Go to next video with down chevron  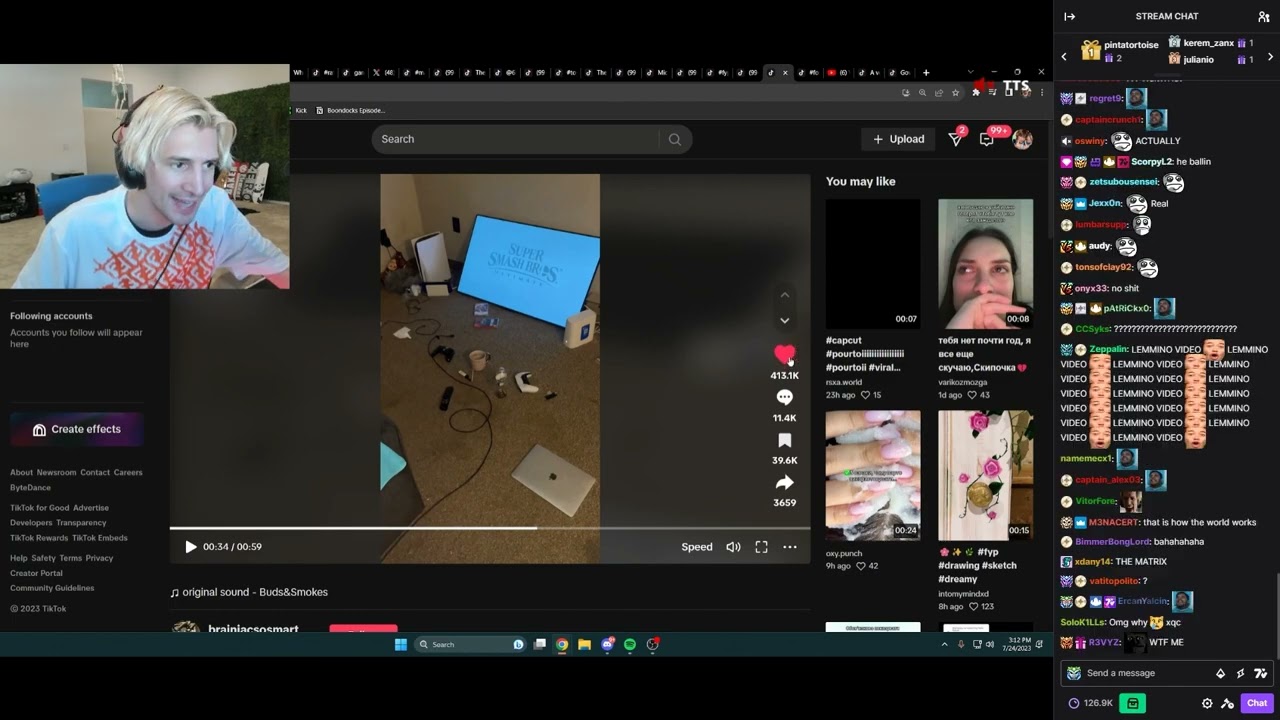(785, 321)
